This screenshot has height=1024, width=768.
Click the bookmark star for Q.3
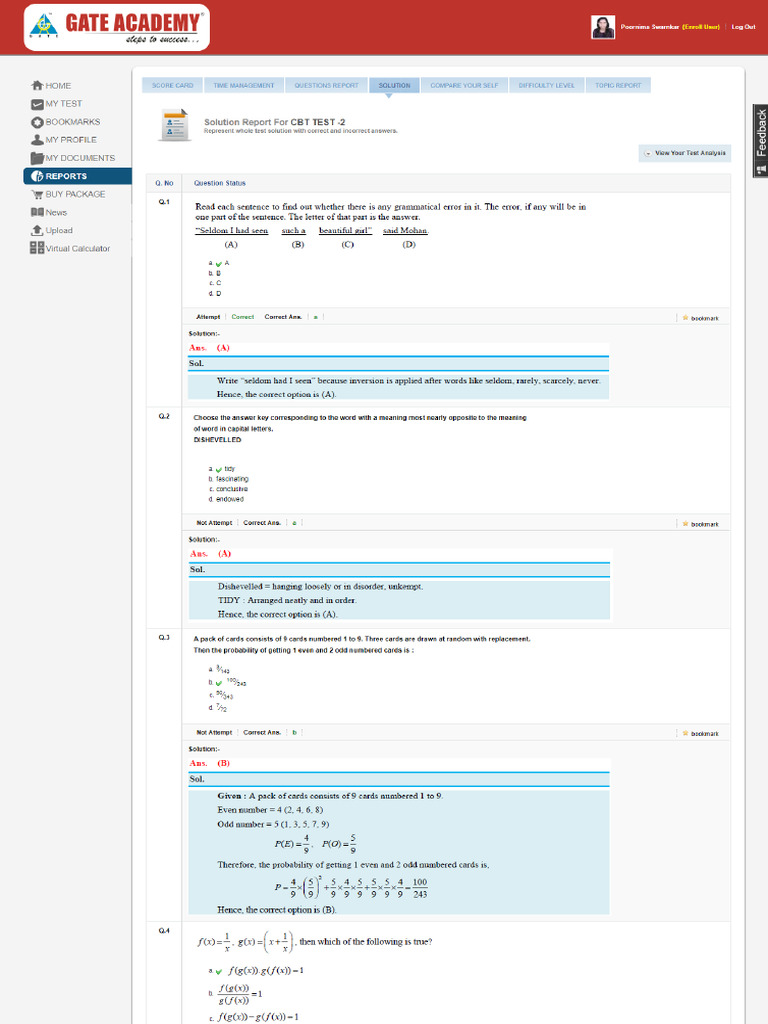[x=685, y=733]
